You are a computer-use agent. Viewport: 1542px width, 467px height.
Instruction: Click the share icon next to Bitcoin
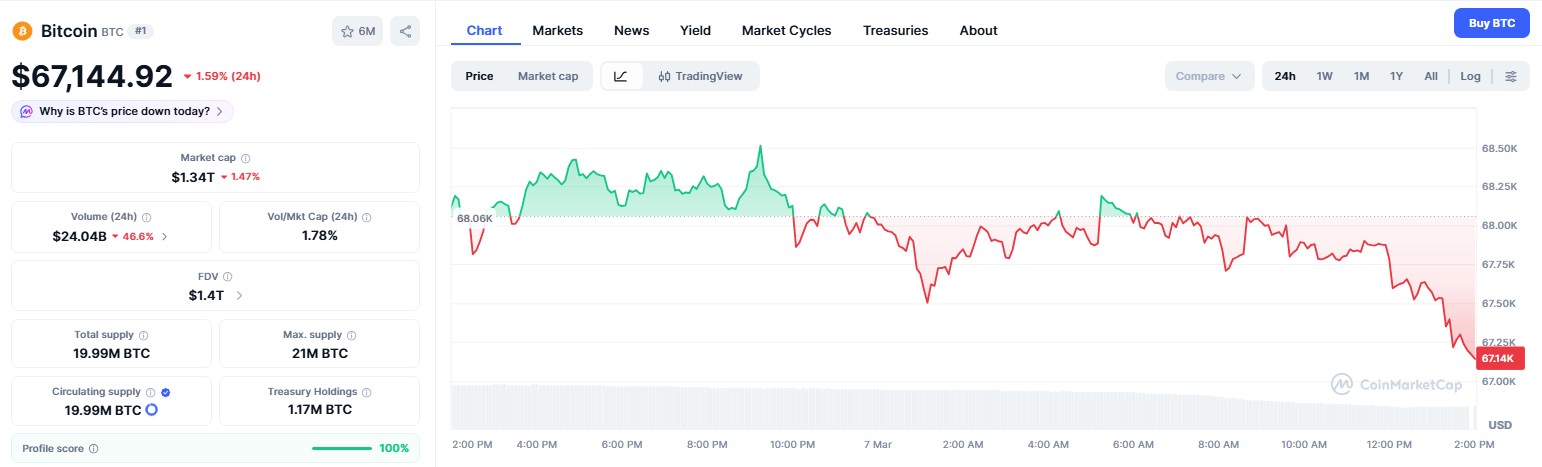click(405, 31)
